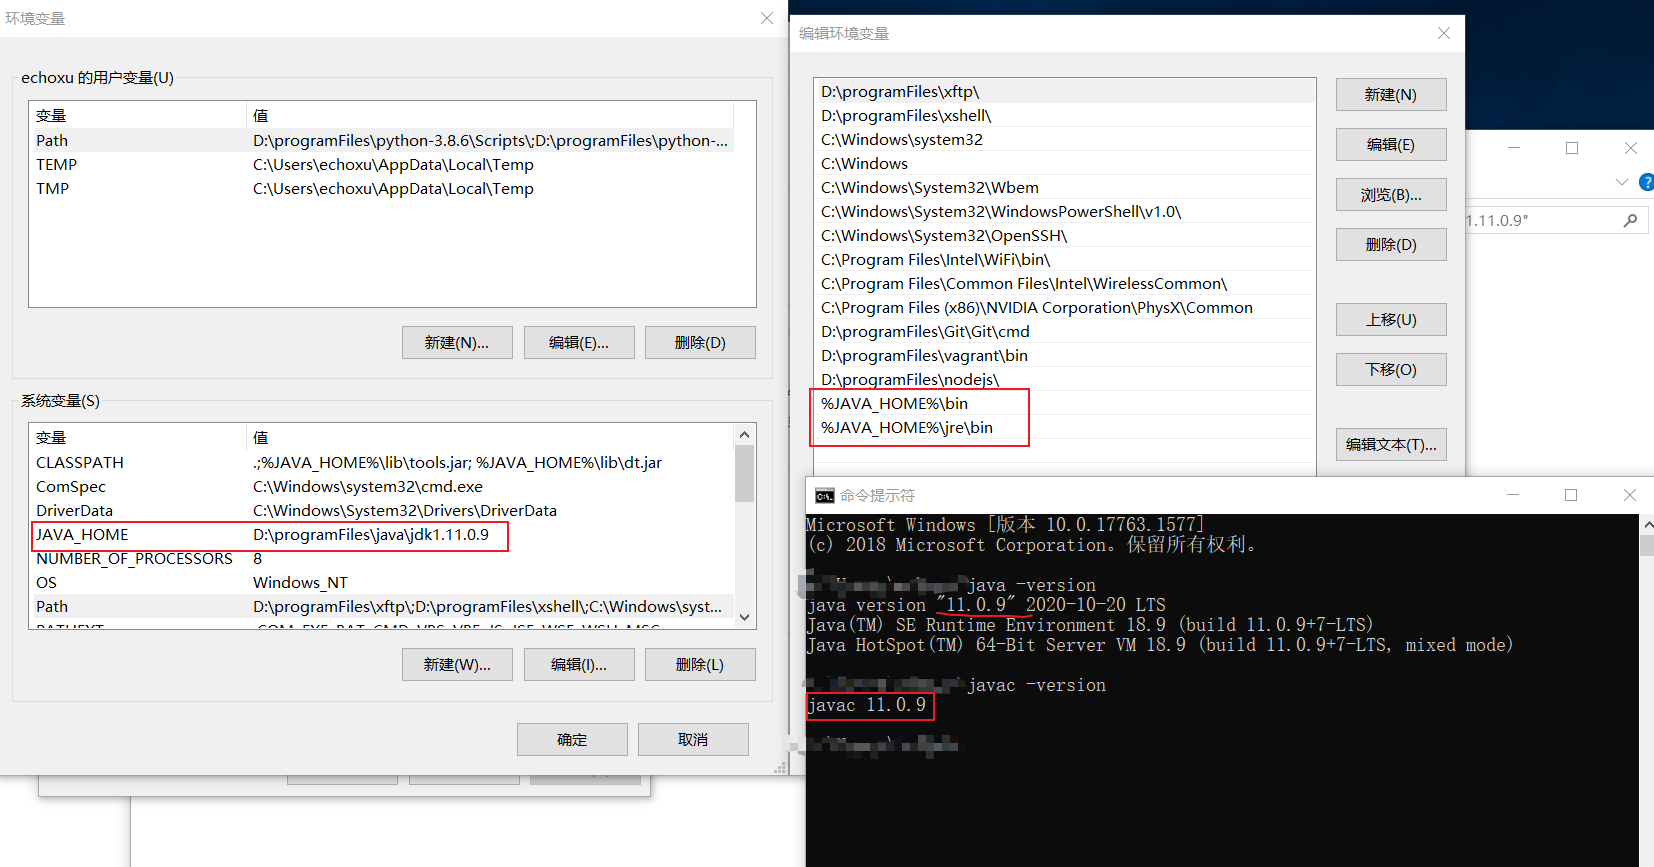Click 删除(D) under user variables
The width and height of the screenshot is (1654, 867).
coord(700,343)
